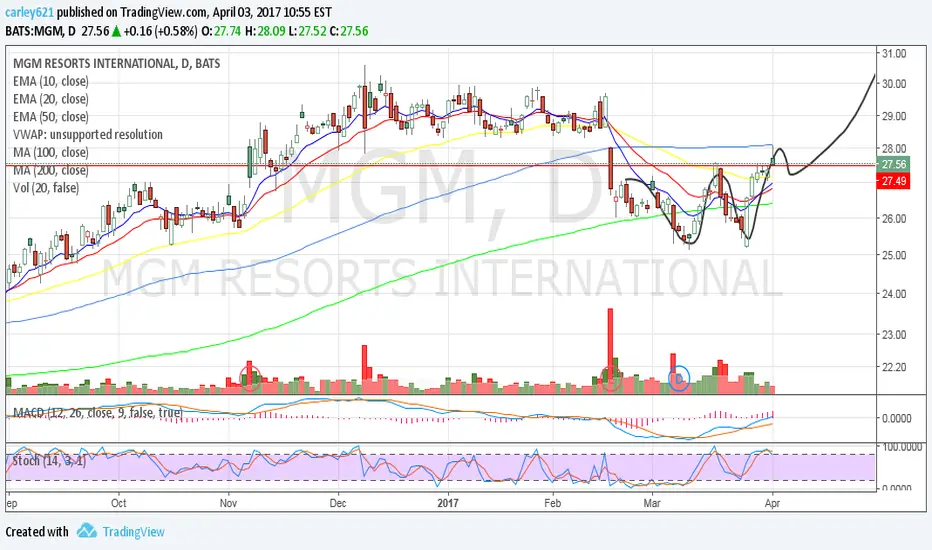Click the Nov label on time axis
The height and width of the screenshot is (550, 932).
point(228,503)
